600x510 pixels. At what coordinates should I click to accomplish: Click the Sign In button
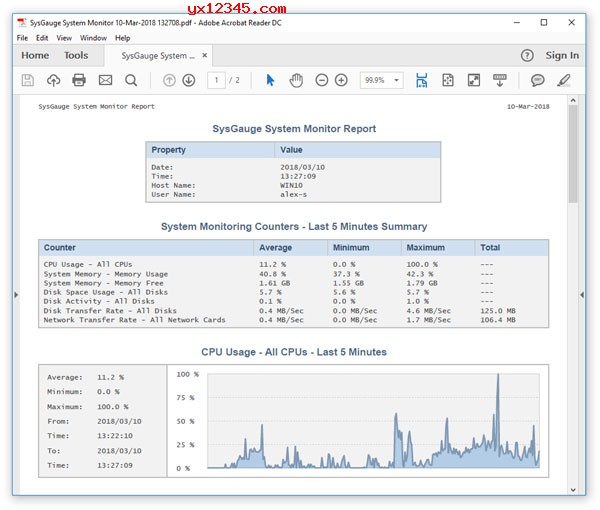562,55
